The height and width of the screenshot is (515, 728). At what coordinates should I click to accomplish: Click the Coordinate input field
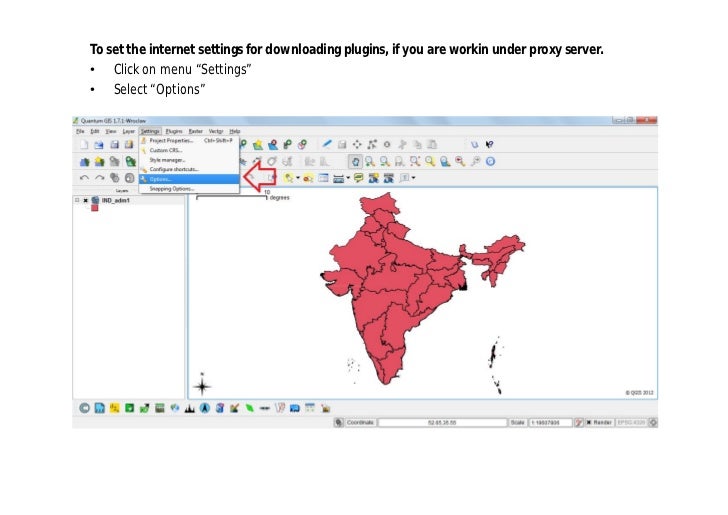pos(442,423)
